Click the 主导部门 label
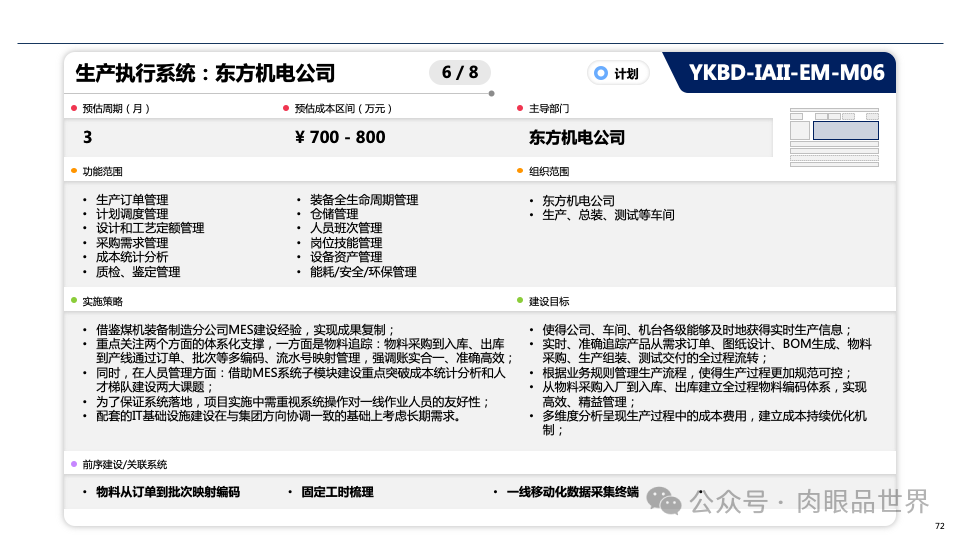 click(549, 109)
